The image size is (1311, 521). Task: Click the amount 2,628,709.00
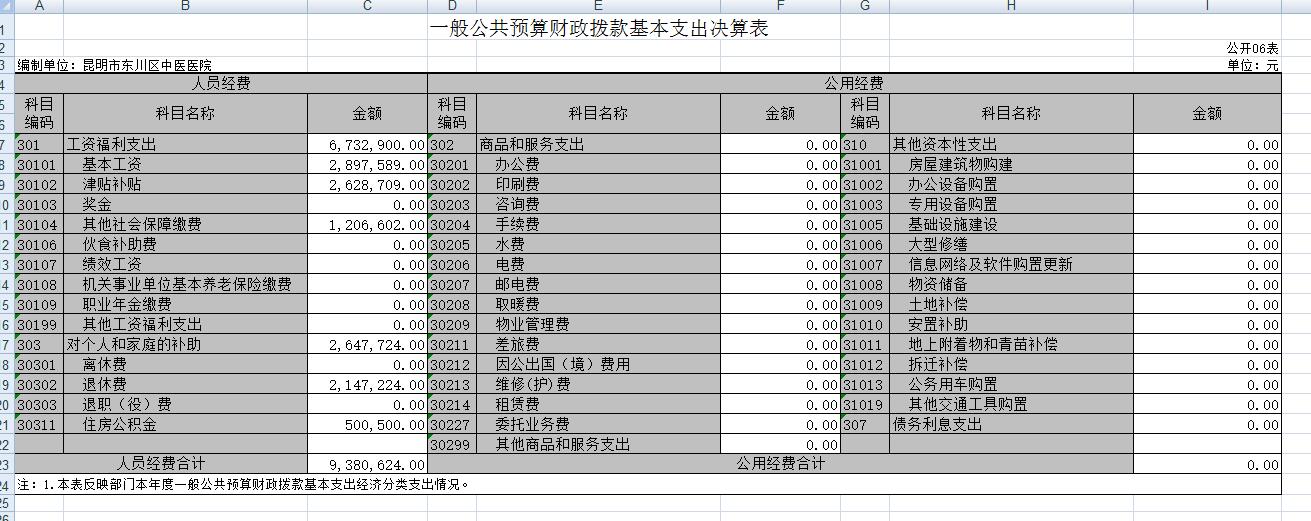tap(367, 184)
